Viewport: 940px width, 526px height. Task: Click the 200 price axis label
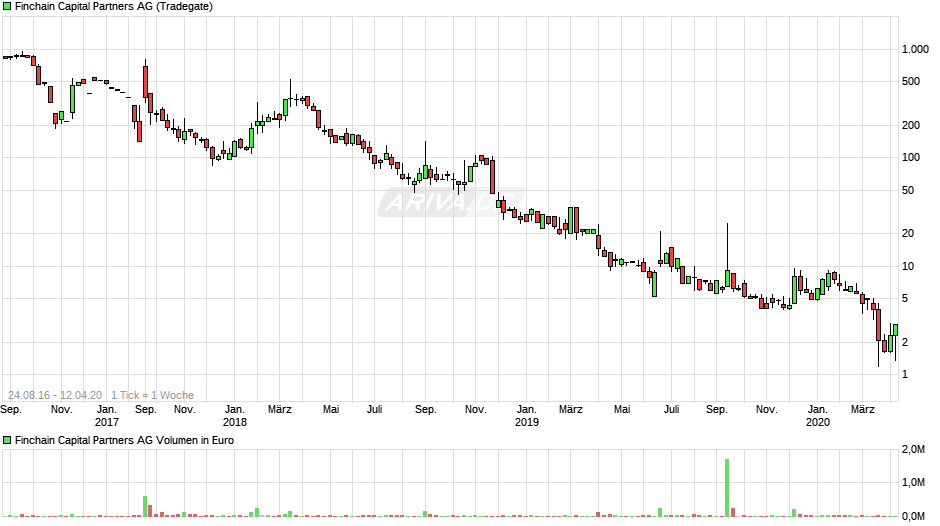911,125
